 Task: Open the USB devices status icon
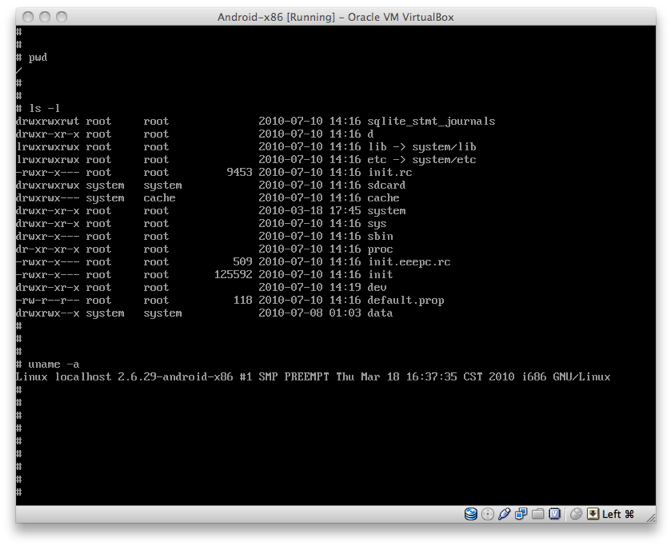pyautogui.click(x=504, y=514)
